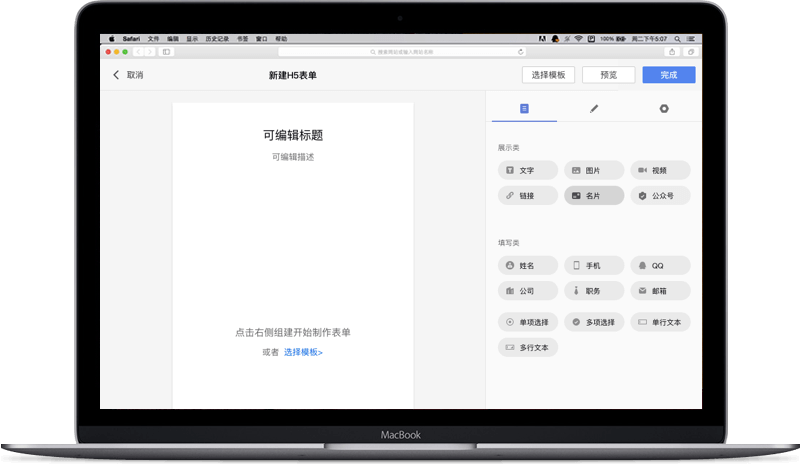Switch to the pencil style tab
Image resolution: width=800 pixels, height=464 pixels.
click(594, 109)
